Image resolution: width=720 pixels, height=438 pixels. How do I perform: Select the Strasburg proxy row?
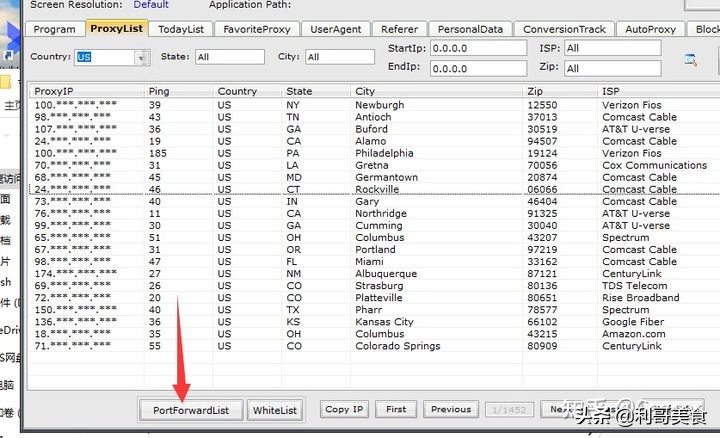374,286
